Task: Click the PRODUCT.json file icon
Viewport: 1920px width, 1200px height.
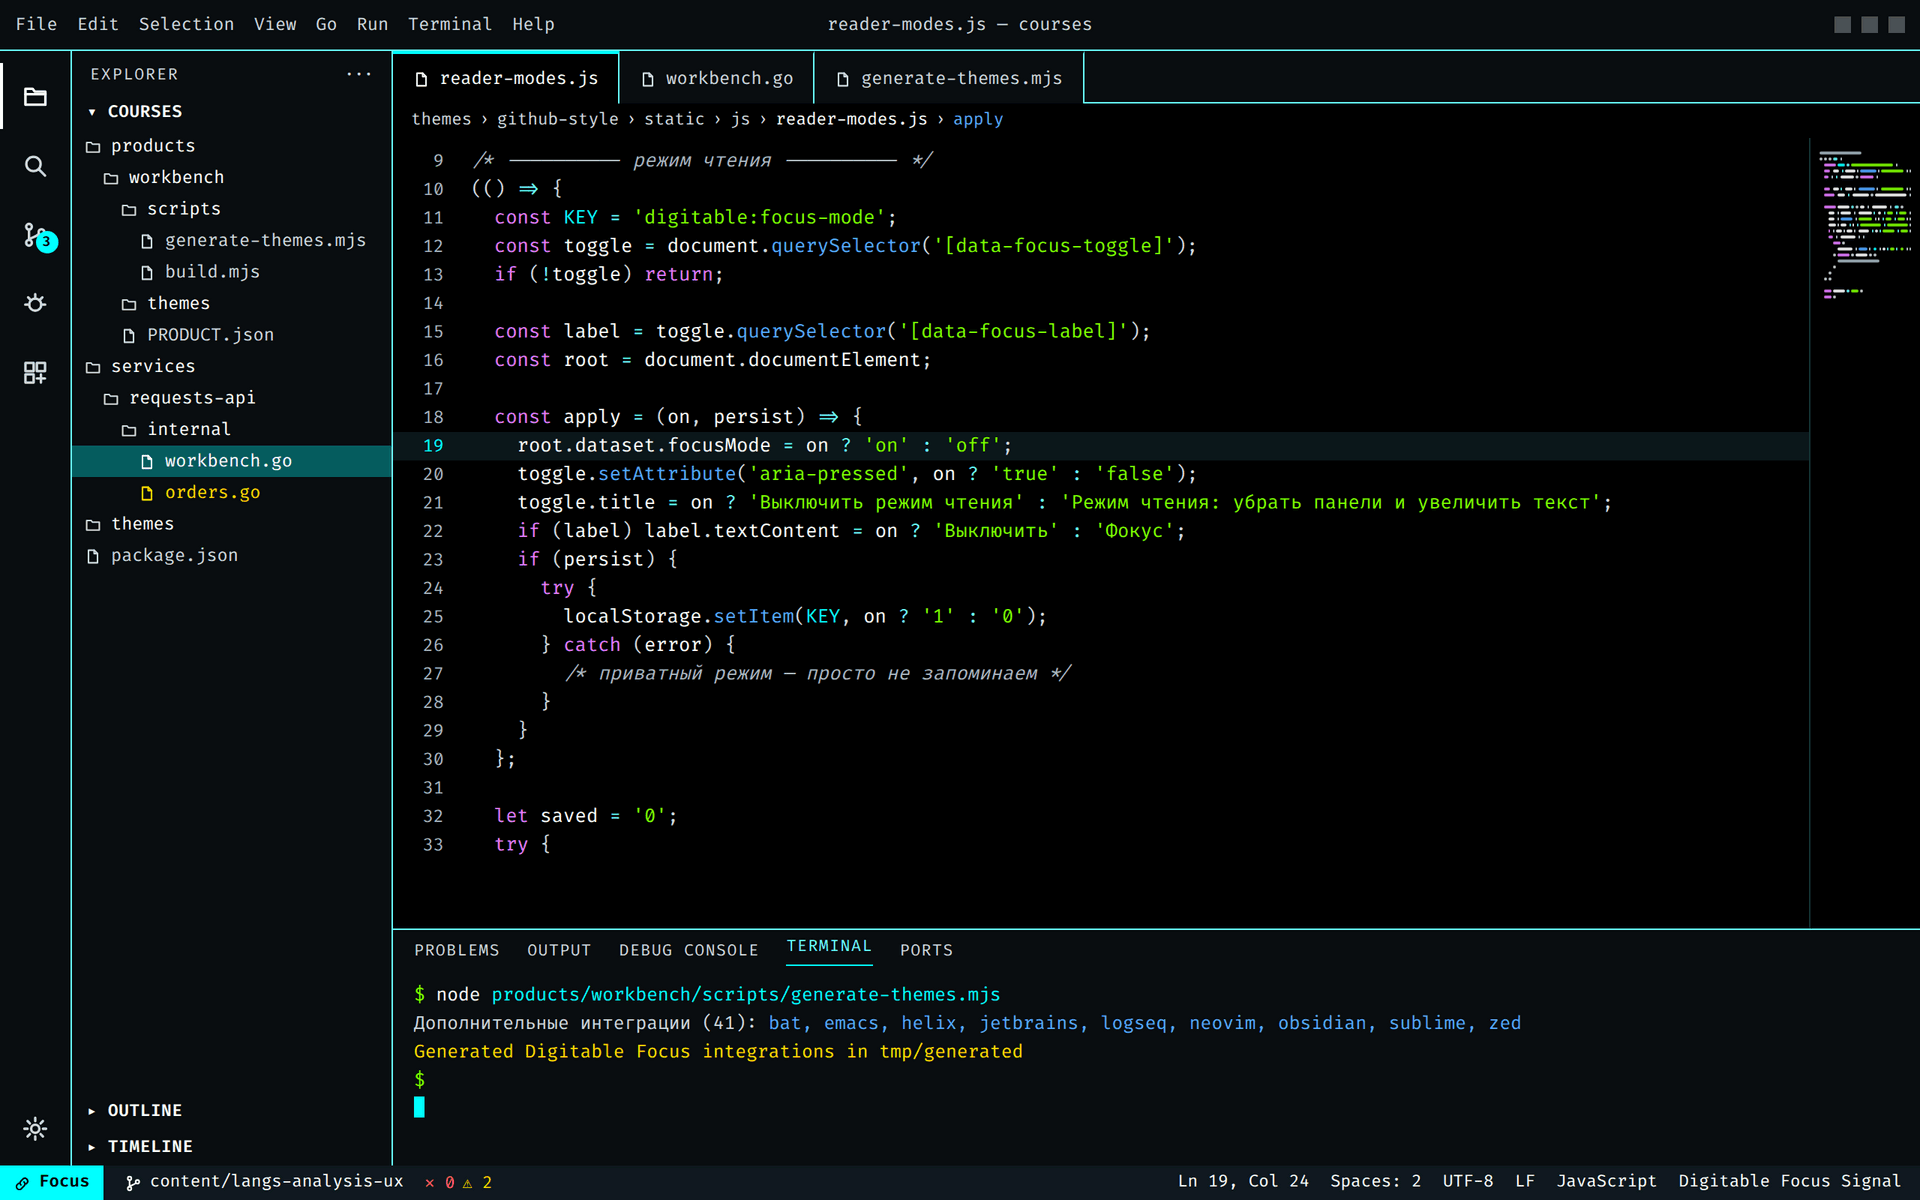Action: click(129, 336)
